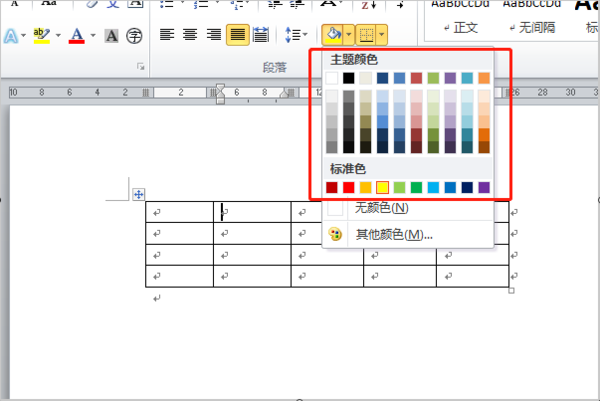Pick orange theme swatch in top row

click(484, 78)
